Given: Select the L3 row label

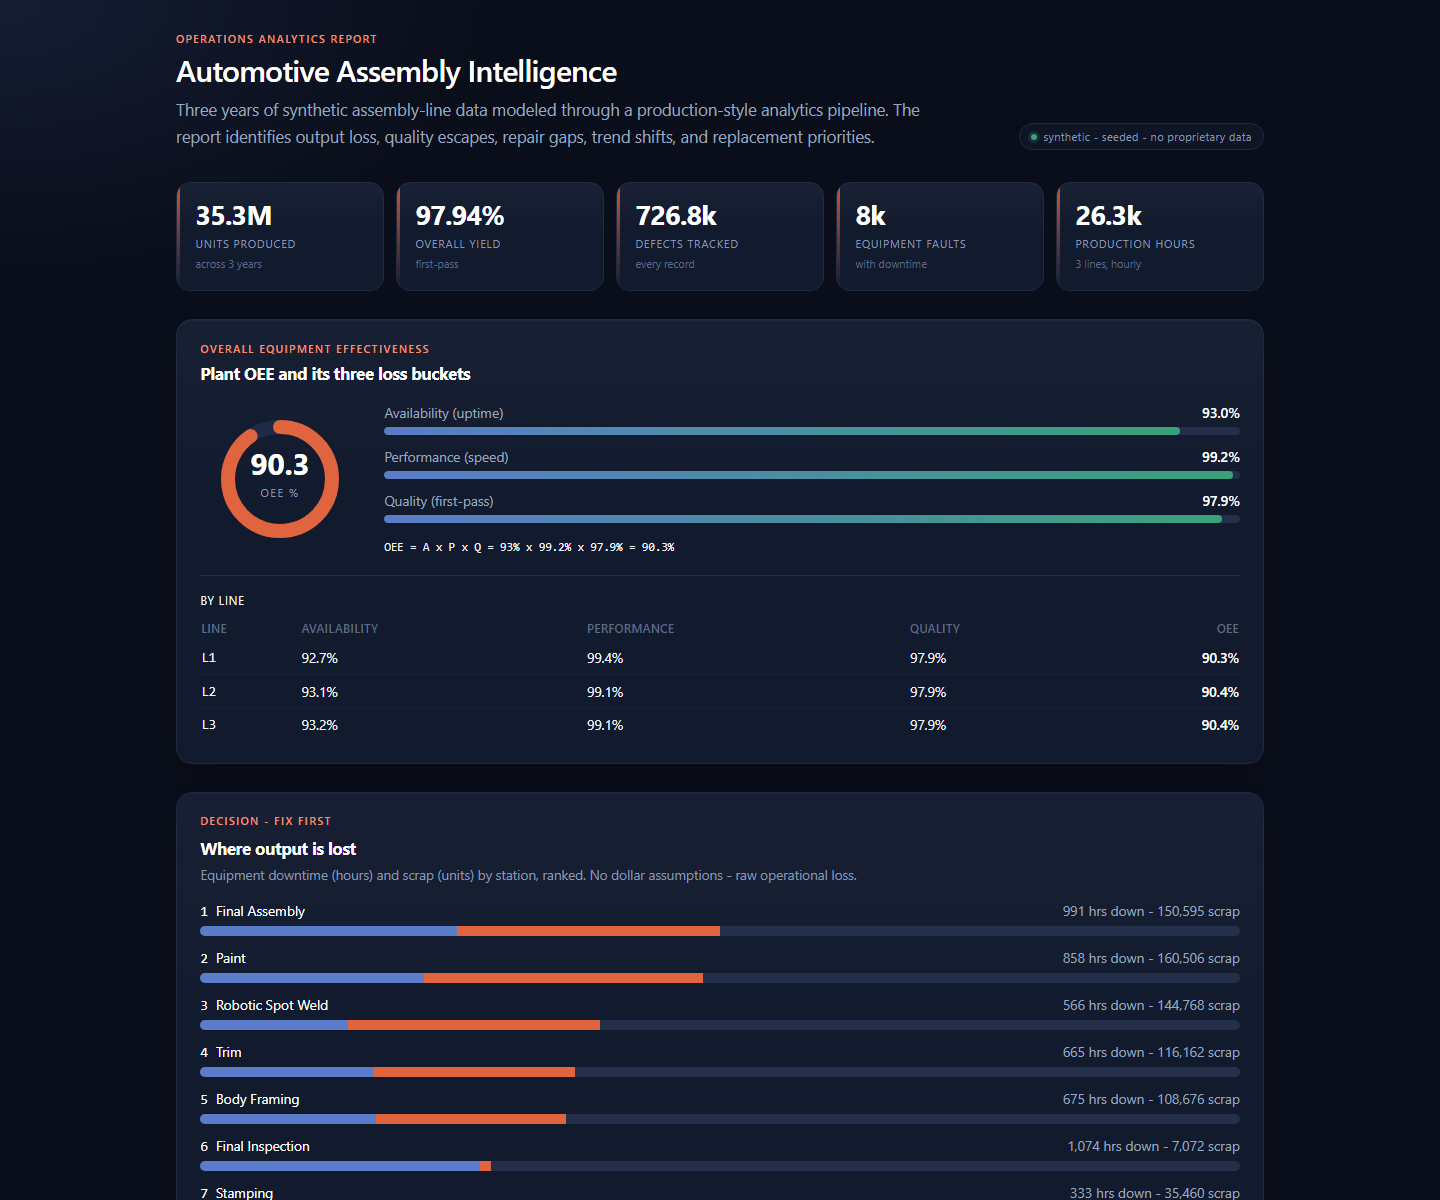Looking at the screenshot, I should click(x=209, y=725).
